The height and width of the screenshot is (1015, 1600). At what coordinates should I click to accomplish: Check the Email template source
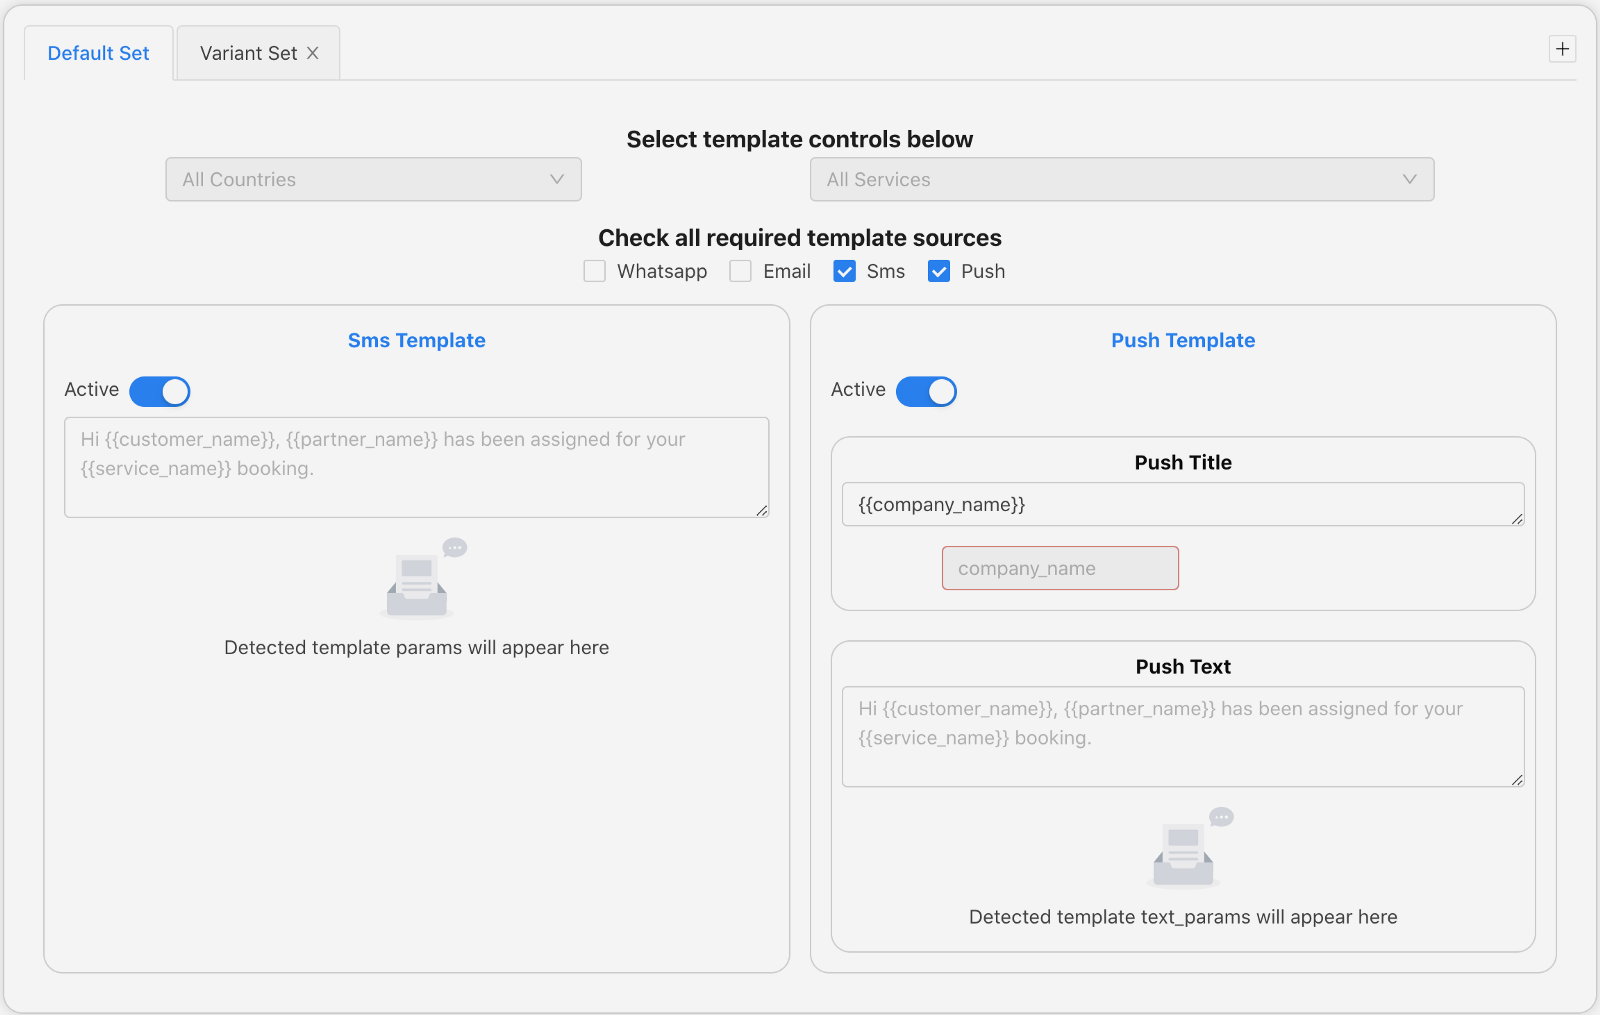click(x=741, y=271)
